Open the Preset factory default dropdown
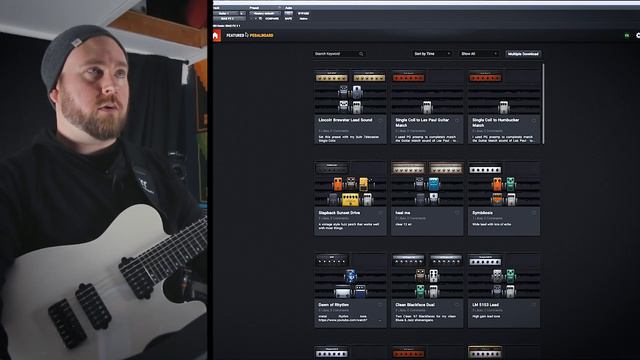This screenshot has width=640, height=360. pos(265,13)
